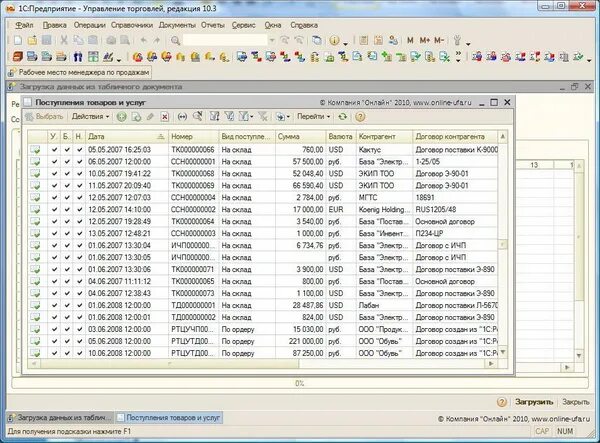Toggle Н. checkmark in row ТК00000068
This screenshot has width=600, height=443.
click(79, 173)
